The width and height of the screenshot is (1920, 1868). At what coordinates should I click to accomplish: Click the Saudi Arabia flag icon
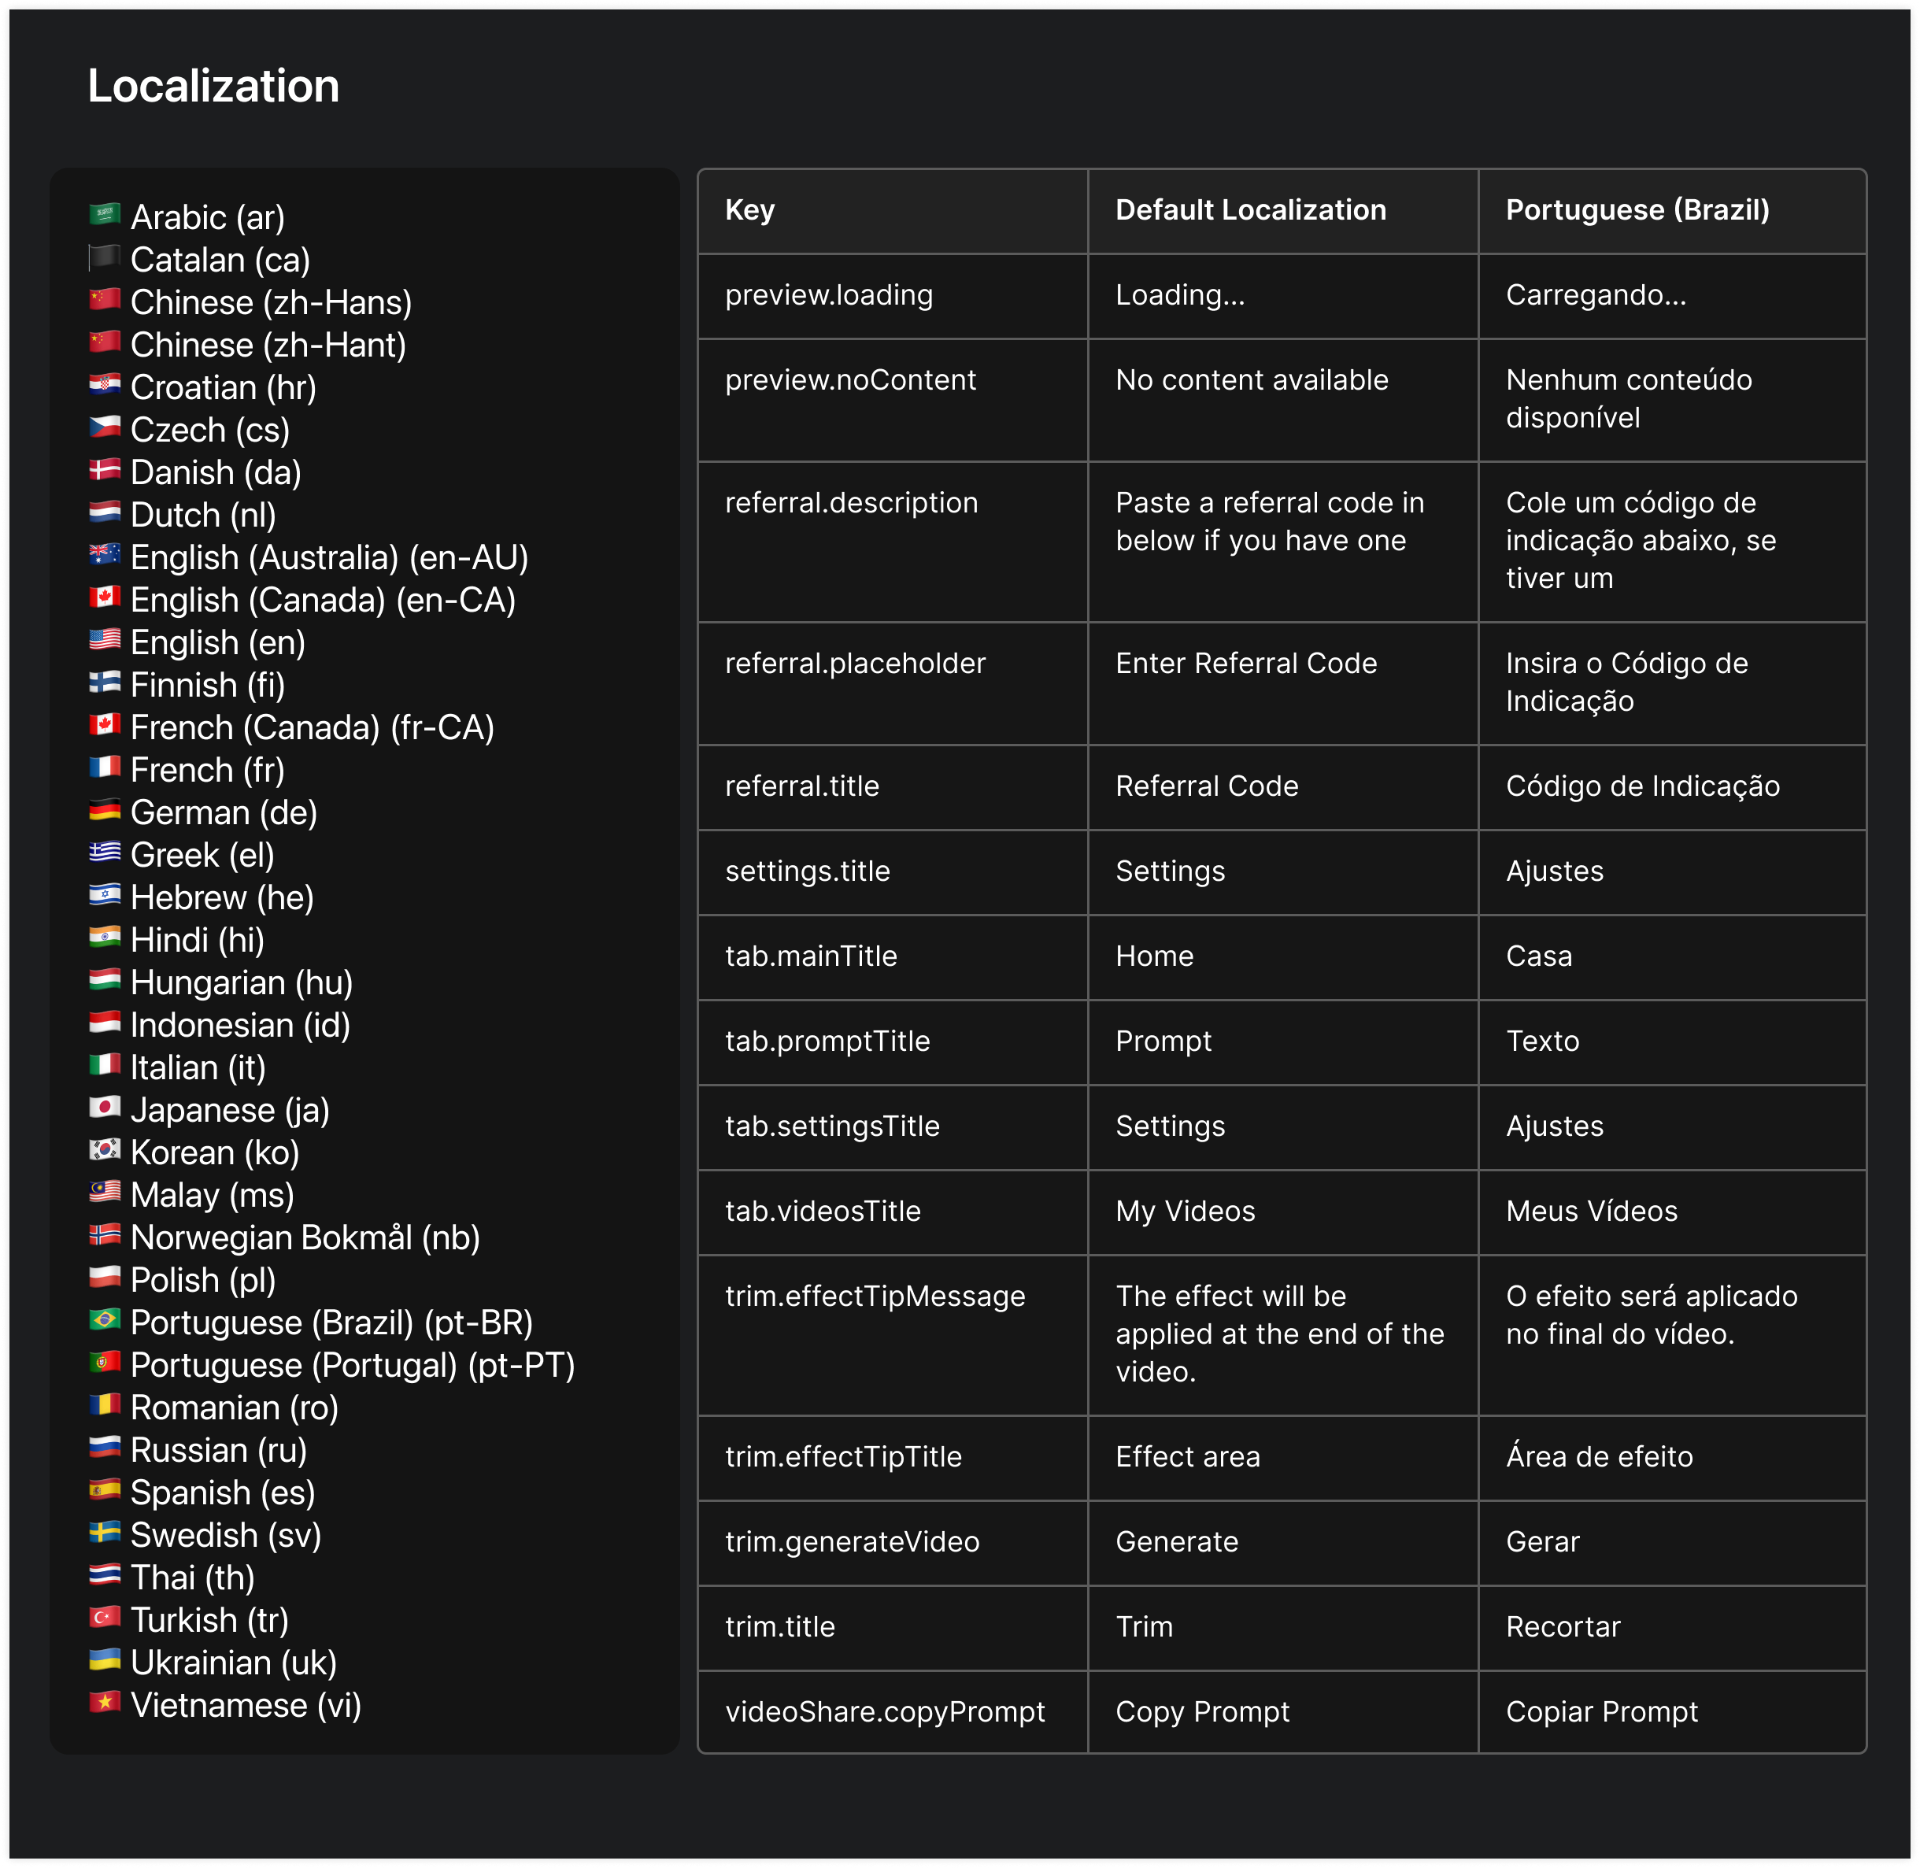(104, 215)
